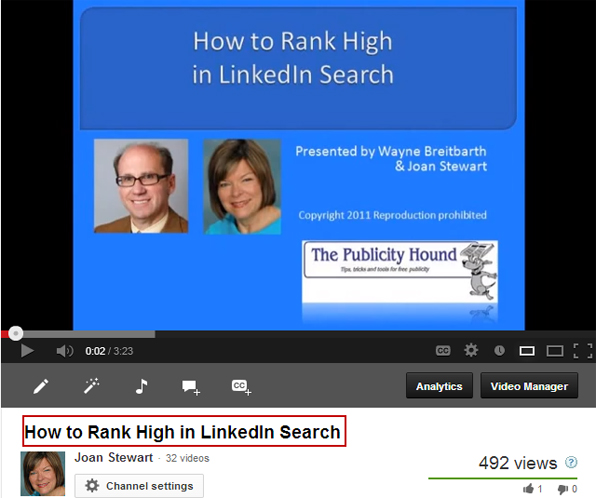Switch to small player size

coord(527,351)
